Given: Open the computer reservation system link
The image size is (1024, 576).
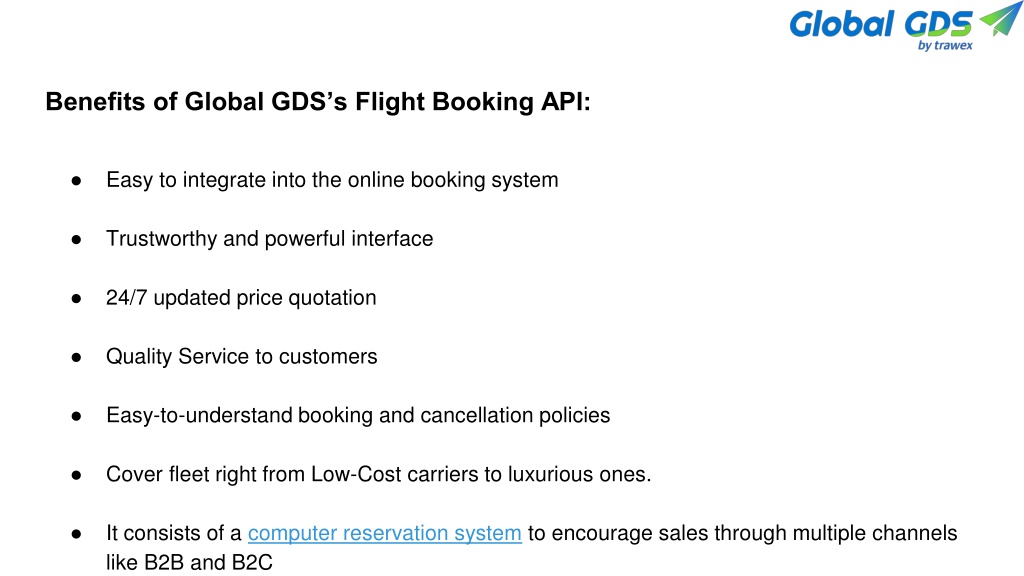Looking at the screenshot, I should (384, 533).
